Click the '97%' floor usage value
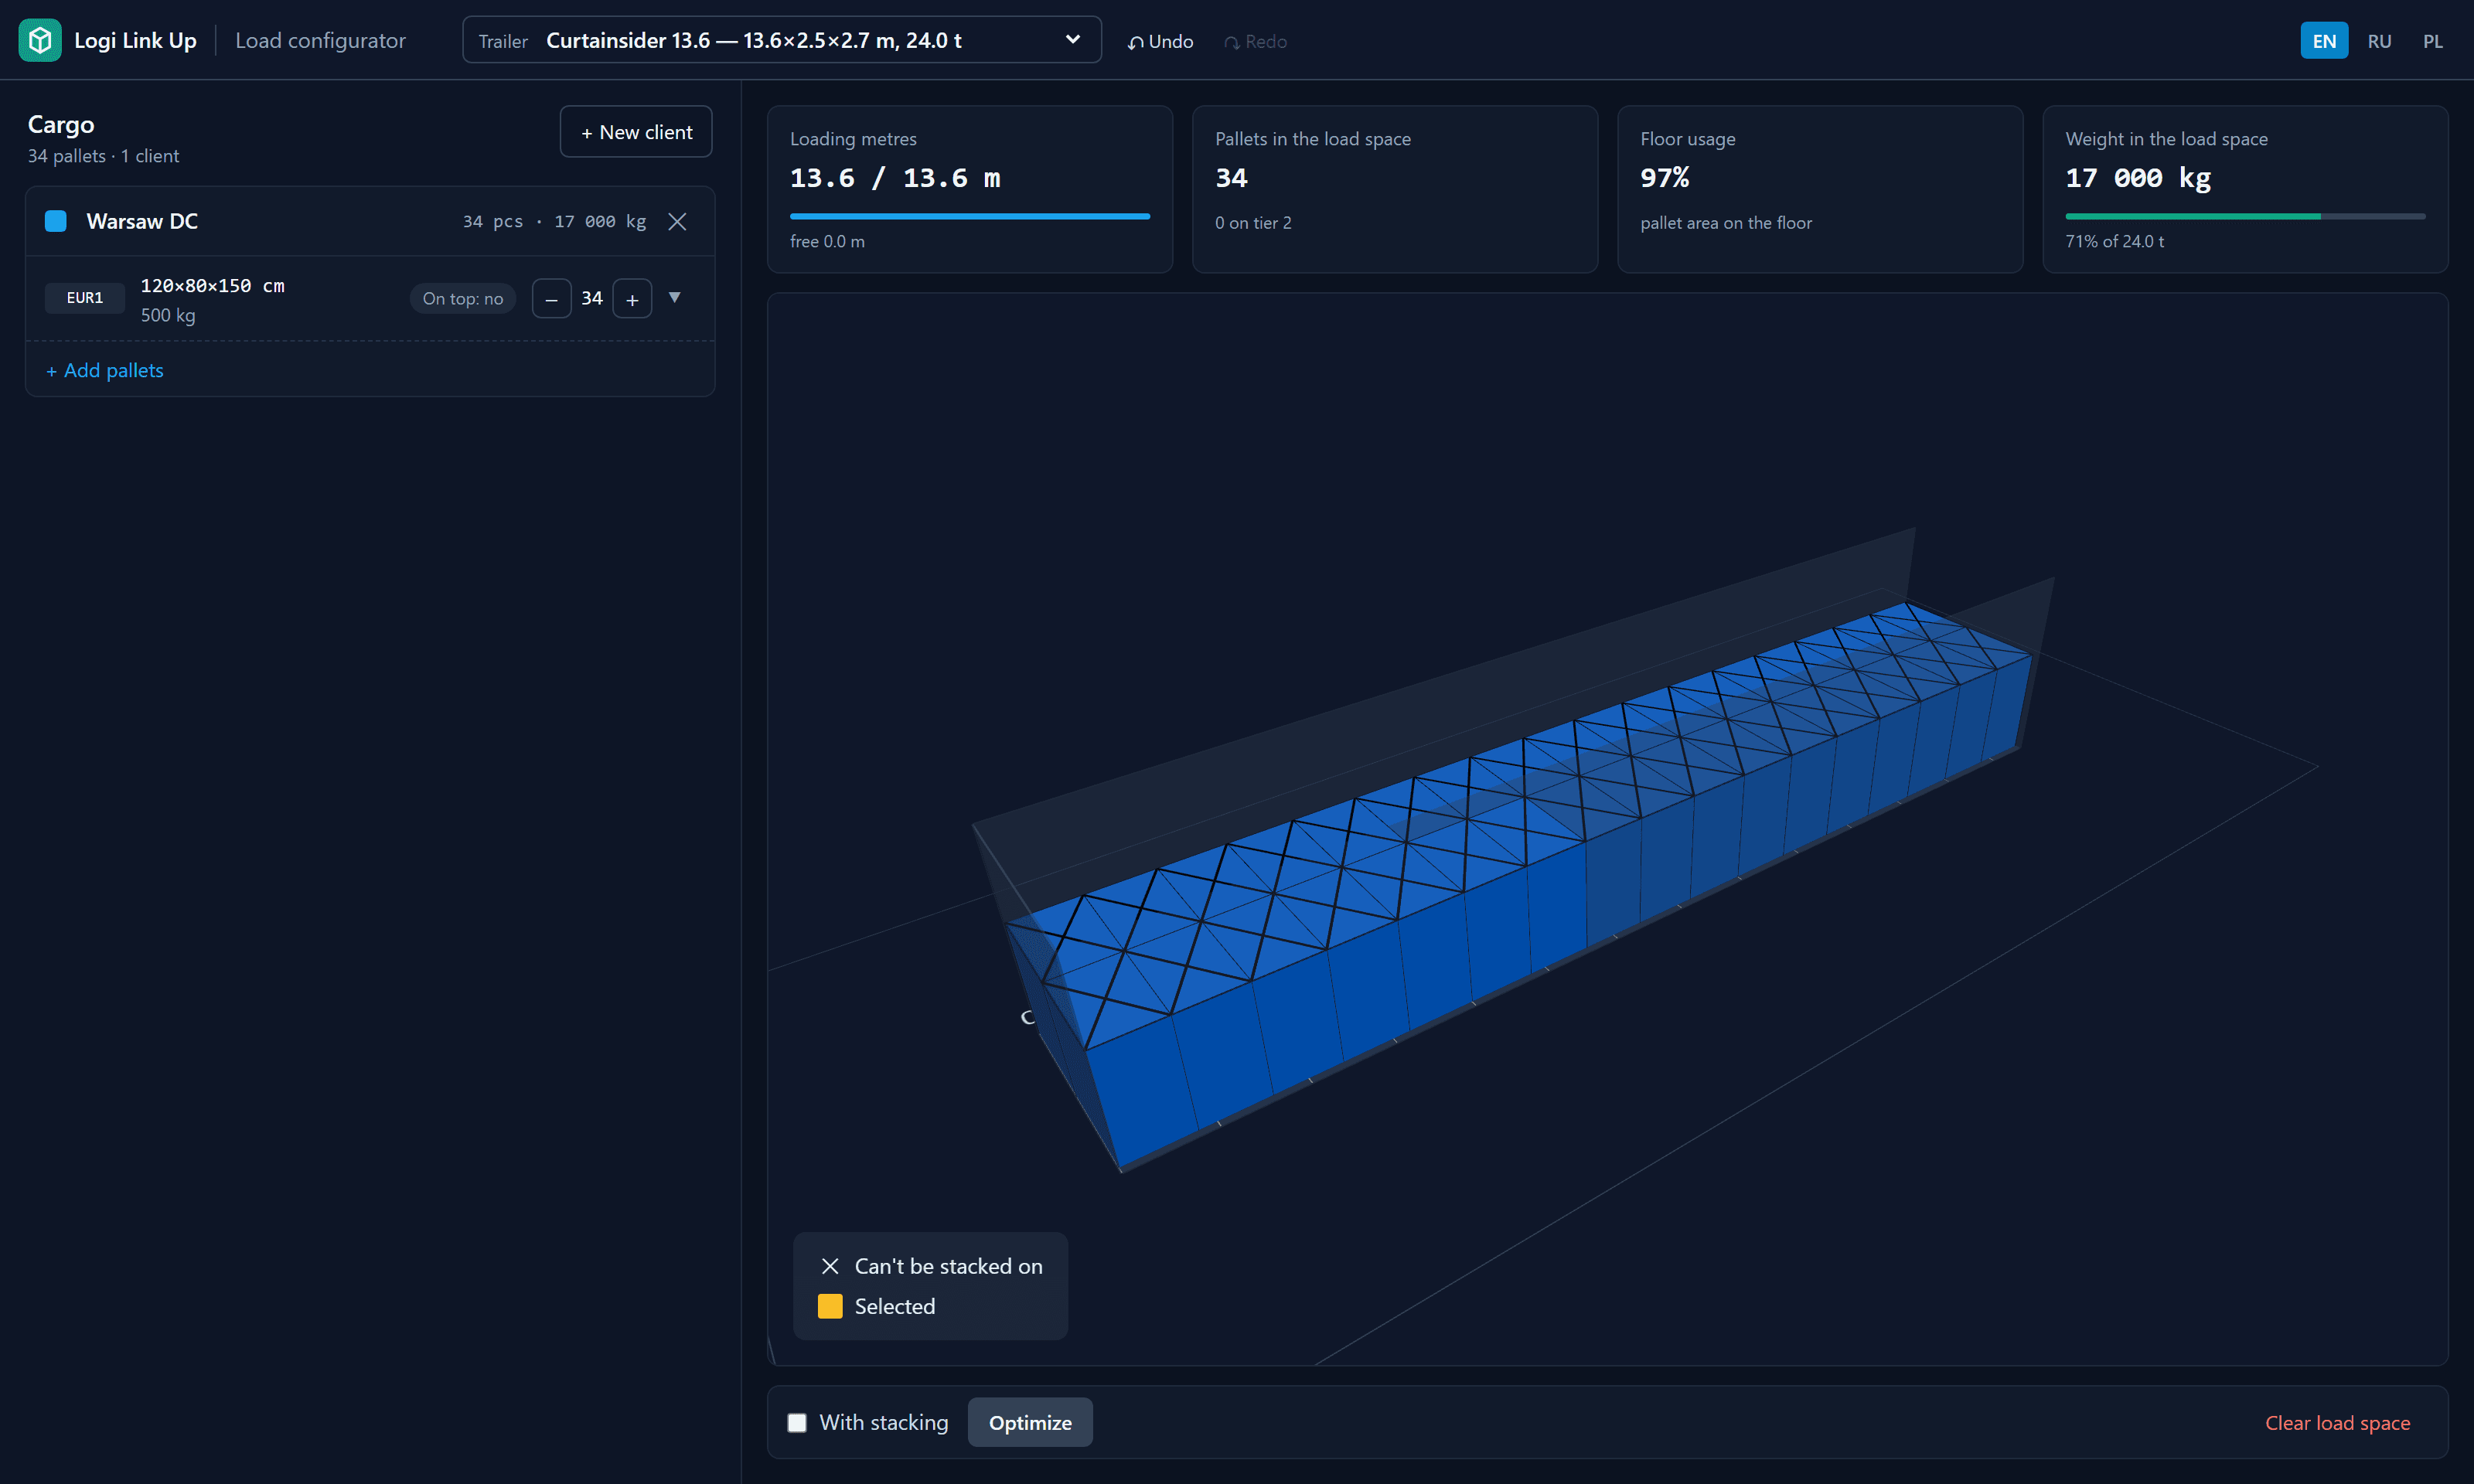 click(1665, 178)
